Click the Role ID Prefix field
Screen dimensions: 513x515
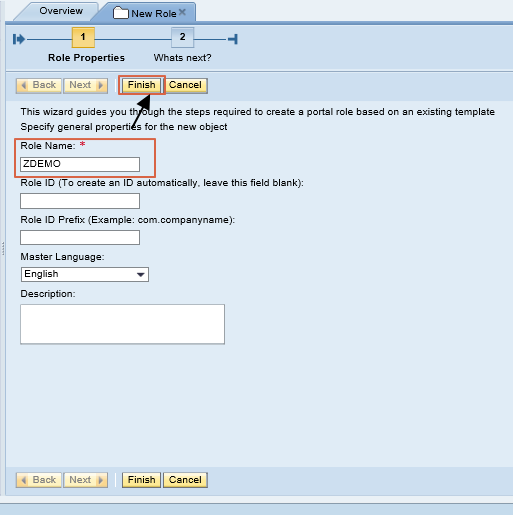click(80, 238)
